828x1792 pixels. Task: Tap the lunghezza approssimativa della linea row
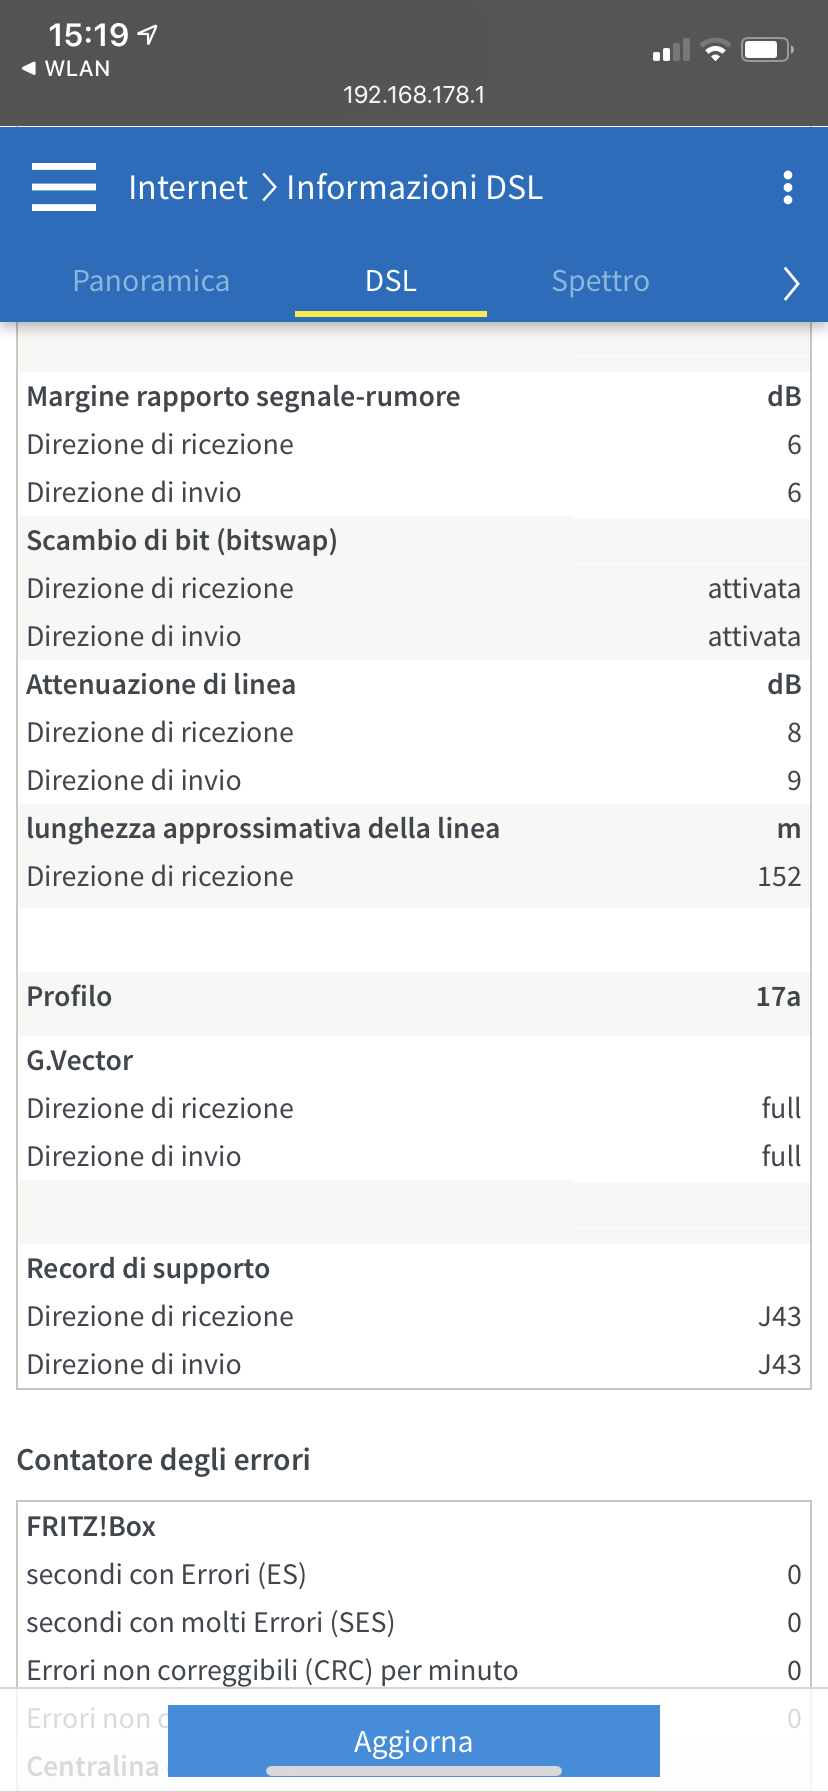point(414,828)
